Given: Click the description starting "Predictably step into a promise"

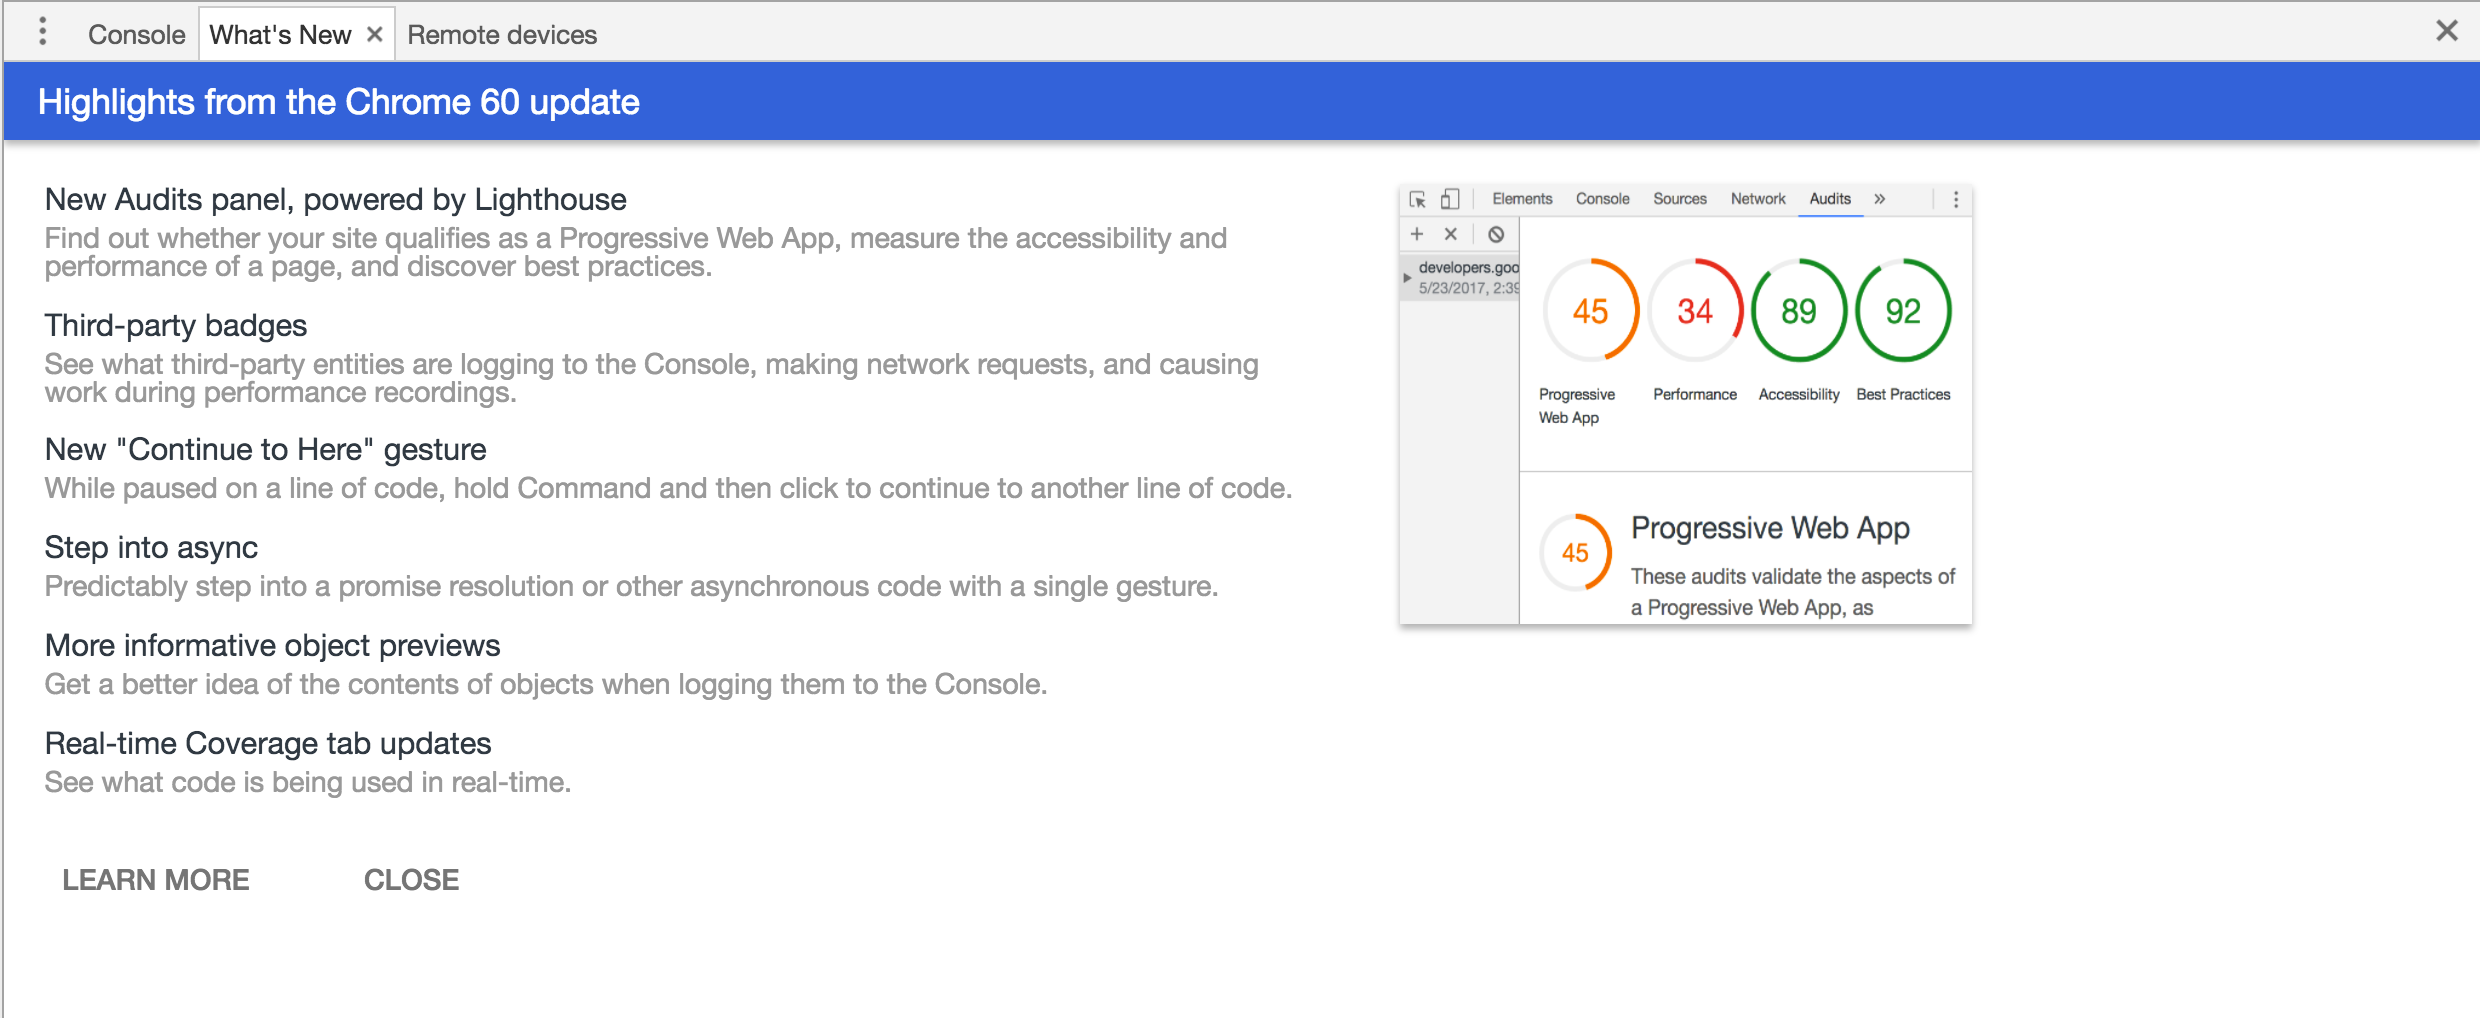Looking at the screenshot, I should coord(631,586).
